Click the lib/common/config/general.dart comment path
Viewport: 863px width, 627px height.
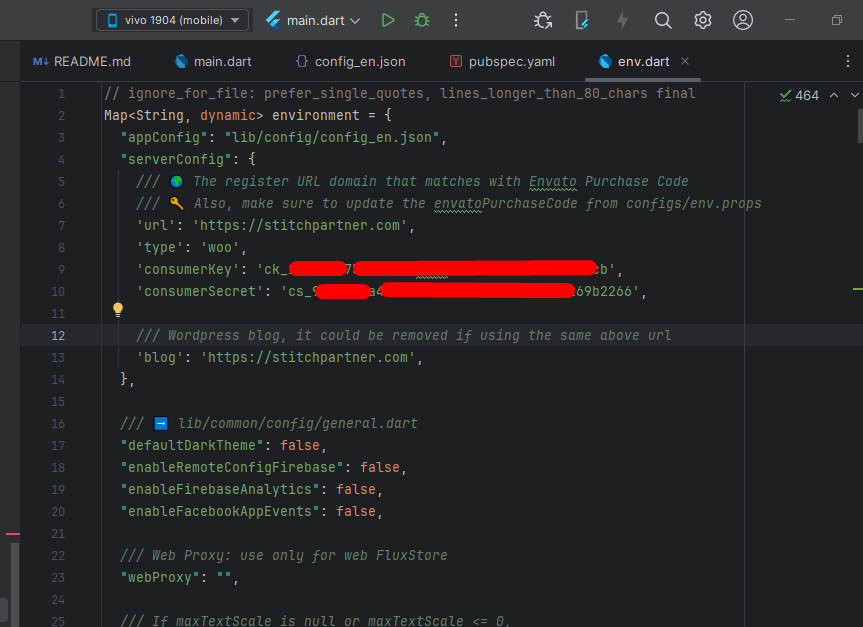298,423
